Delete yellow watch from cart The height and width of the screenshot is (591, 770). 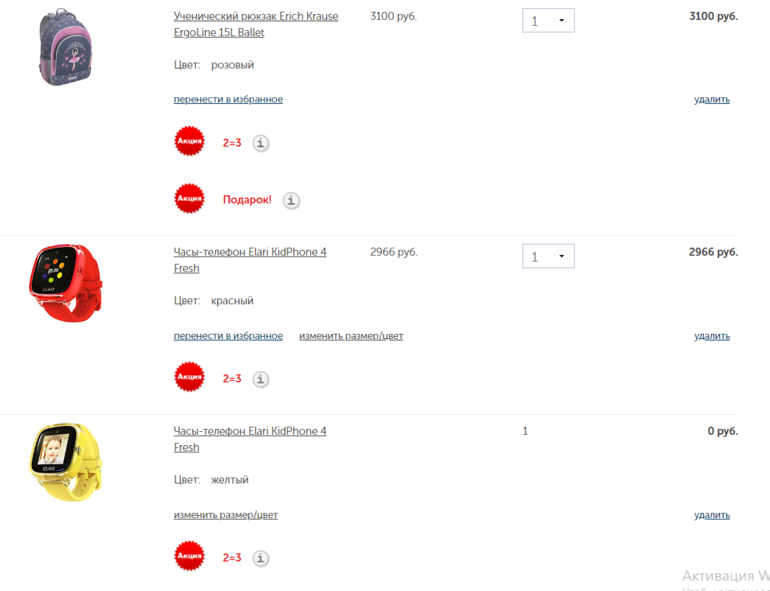coord(712,515)
